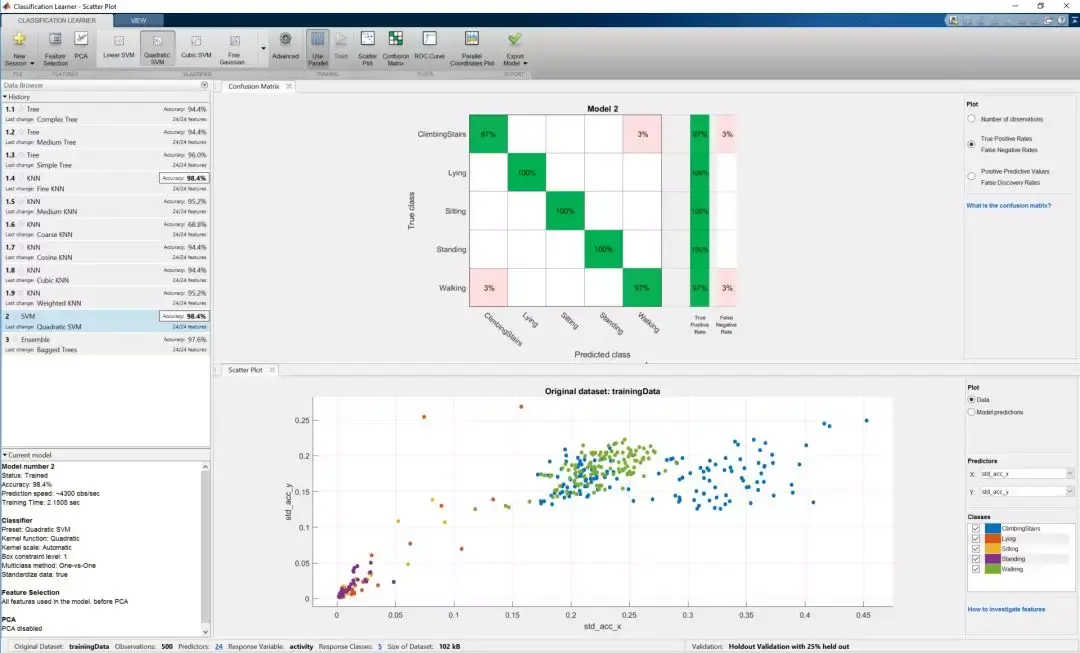This screenshot has height=653, width=1080.
Task: Click the Standing class color swatch
Action: coord(992,560)
